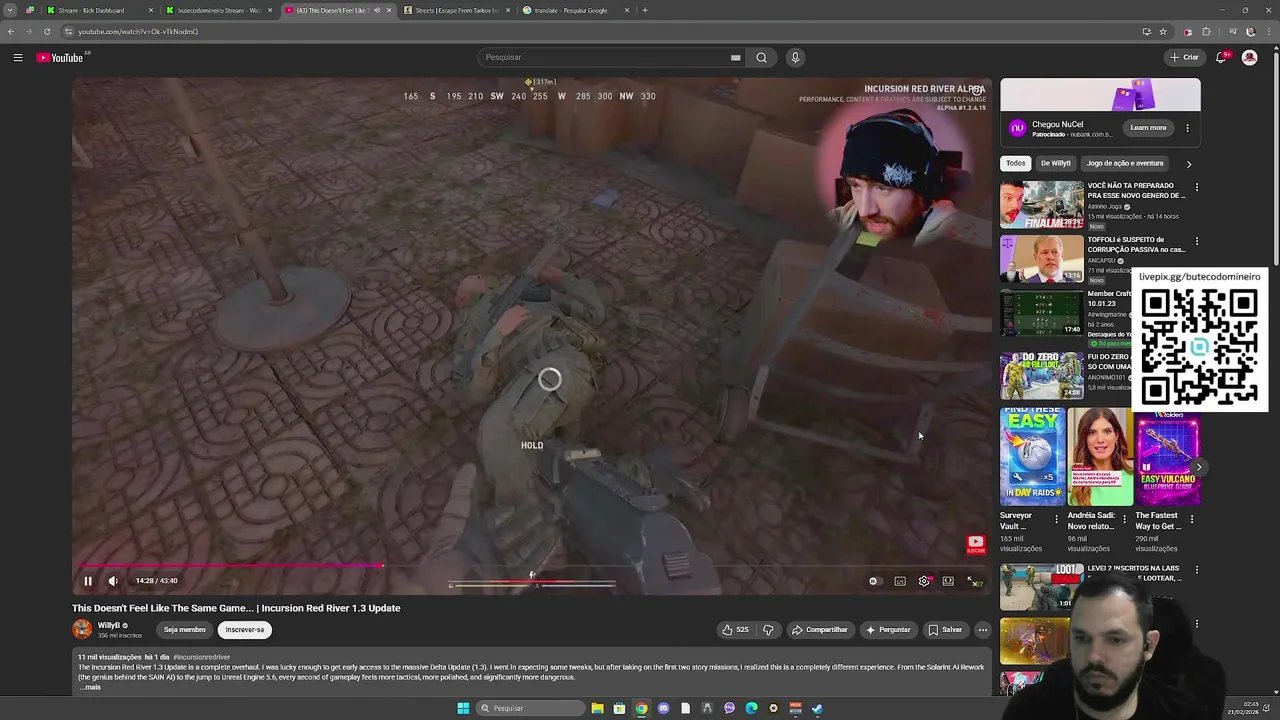1280x720 pixels.
Task: Click the Learn more ad button
Action: click(1148, 128)
